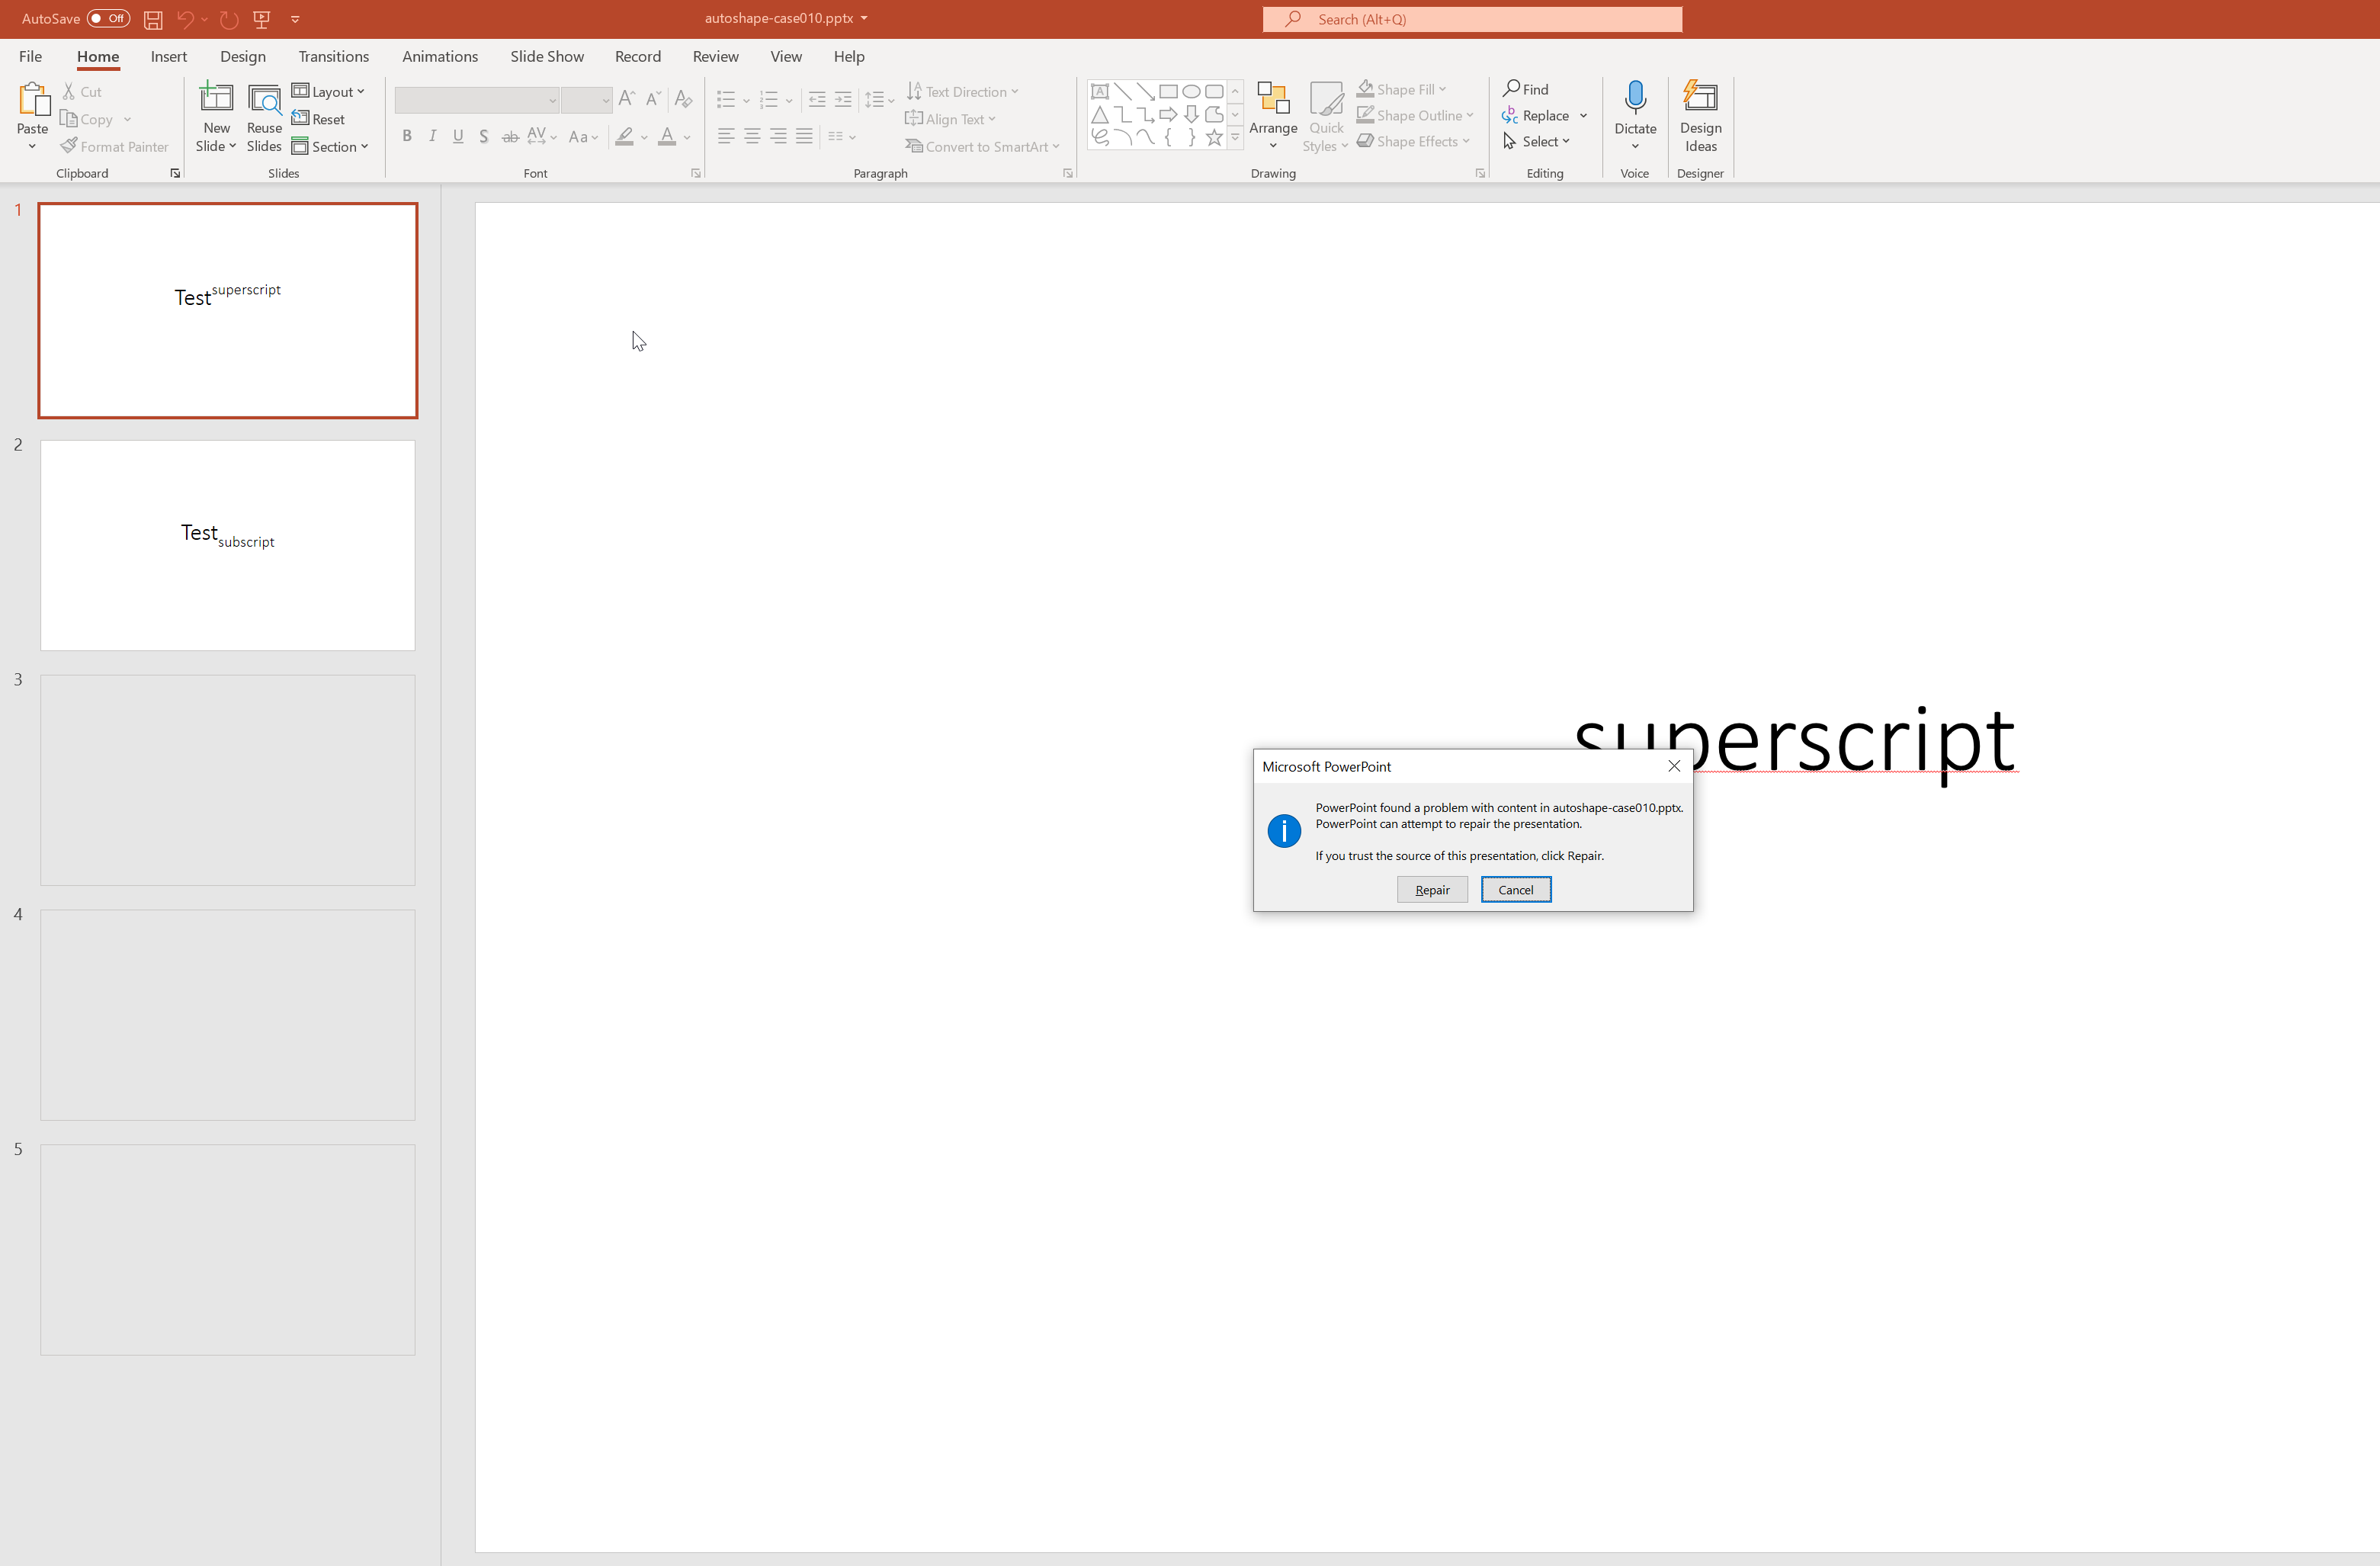Select the Format Painter tool
The height and width of the screenshot is (1566, 2380).
(x=115, y=146)
